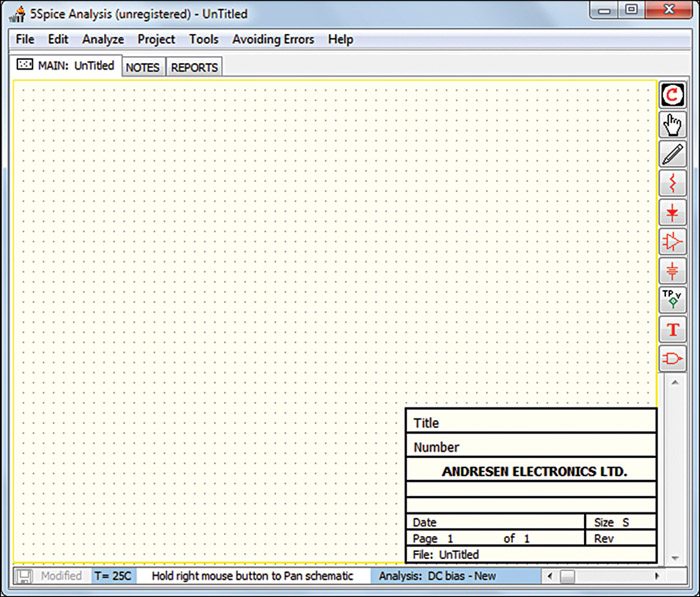700x597 pixels.
Task: Pick the battery voltage source tool
Action: [672, 270]
